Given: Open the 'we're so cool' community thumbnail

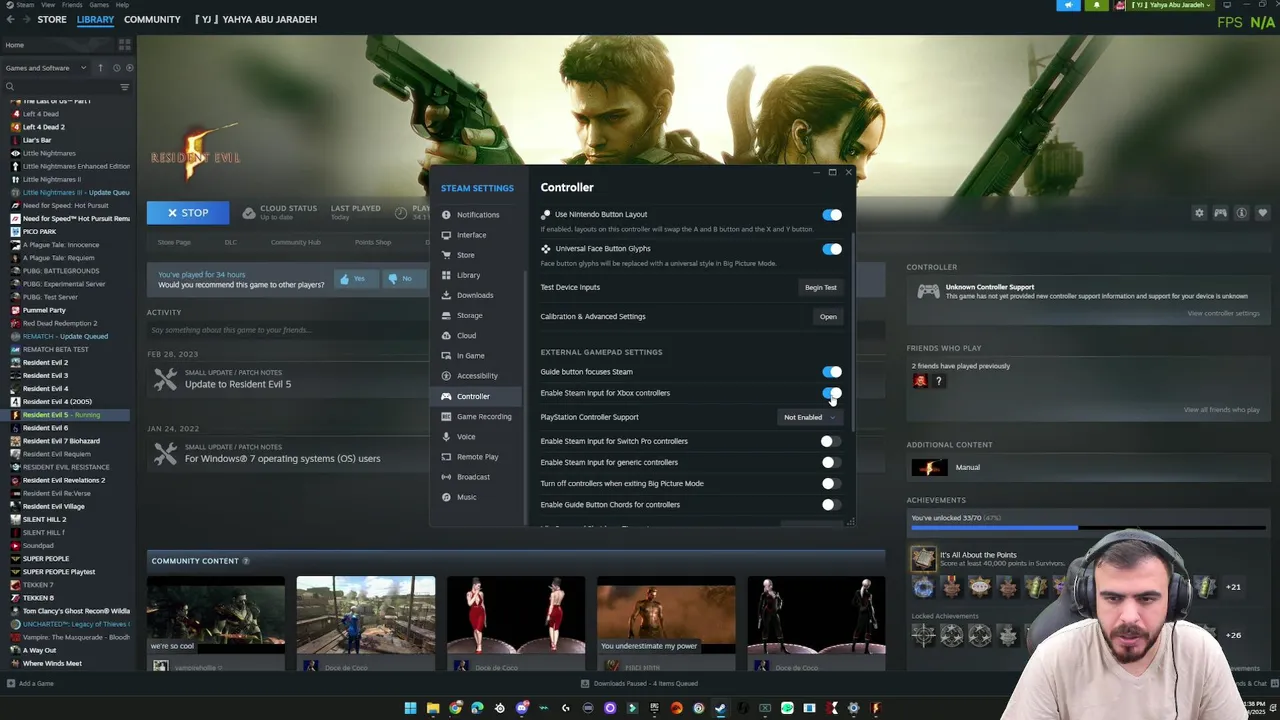Looking at the screenshot, I should [216, 615].
